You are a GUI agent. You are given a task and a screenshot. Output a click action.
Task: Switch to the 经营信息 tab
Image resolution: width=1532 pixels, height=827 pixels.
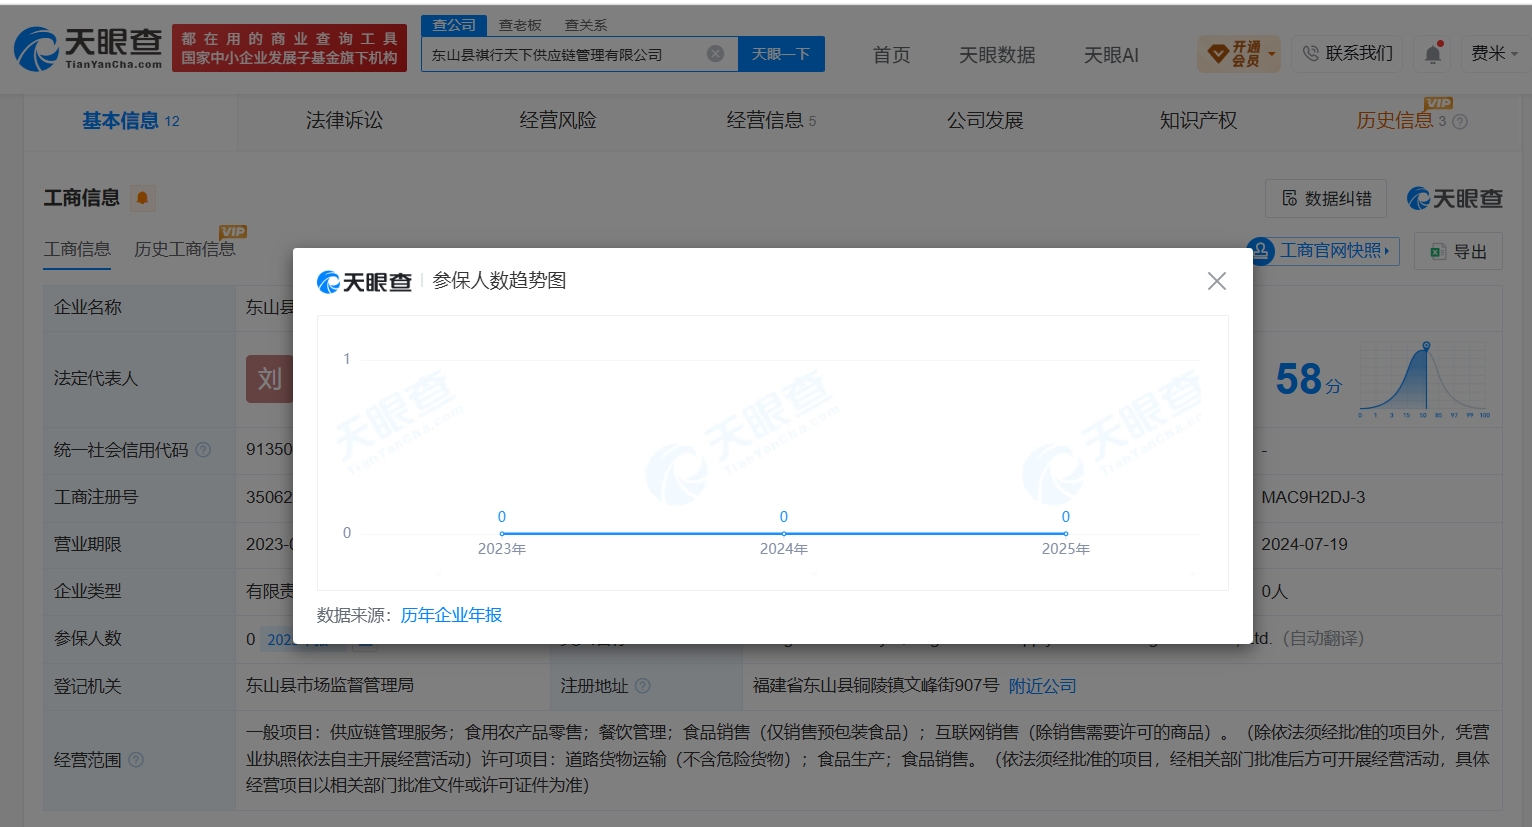[x=771, y=121]
